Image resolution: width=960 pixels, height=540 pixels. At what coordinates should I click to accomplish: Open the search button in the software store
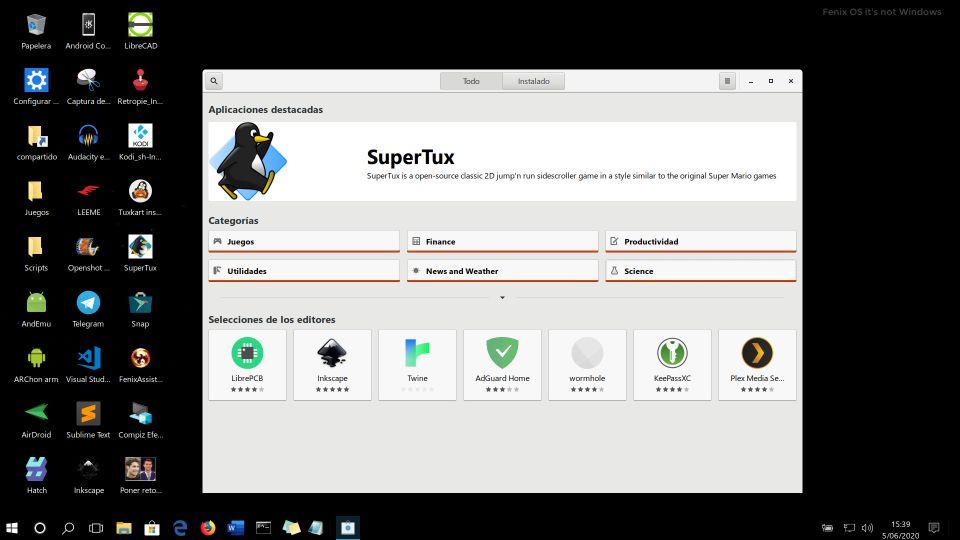(x=214, y=81)
